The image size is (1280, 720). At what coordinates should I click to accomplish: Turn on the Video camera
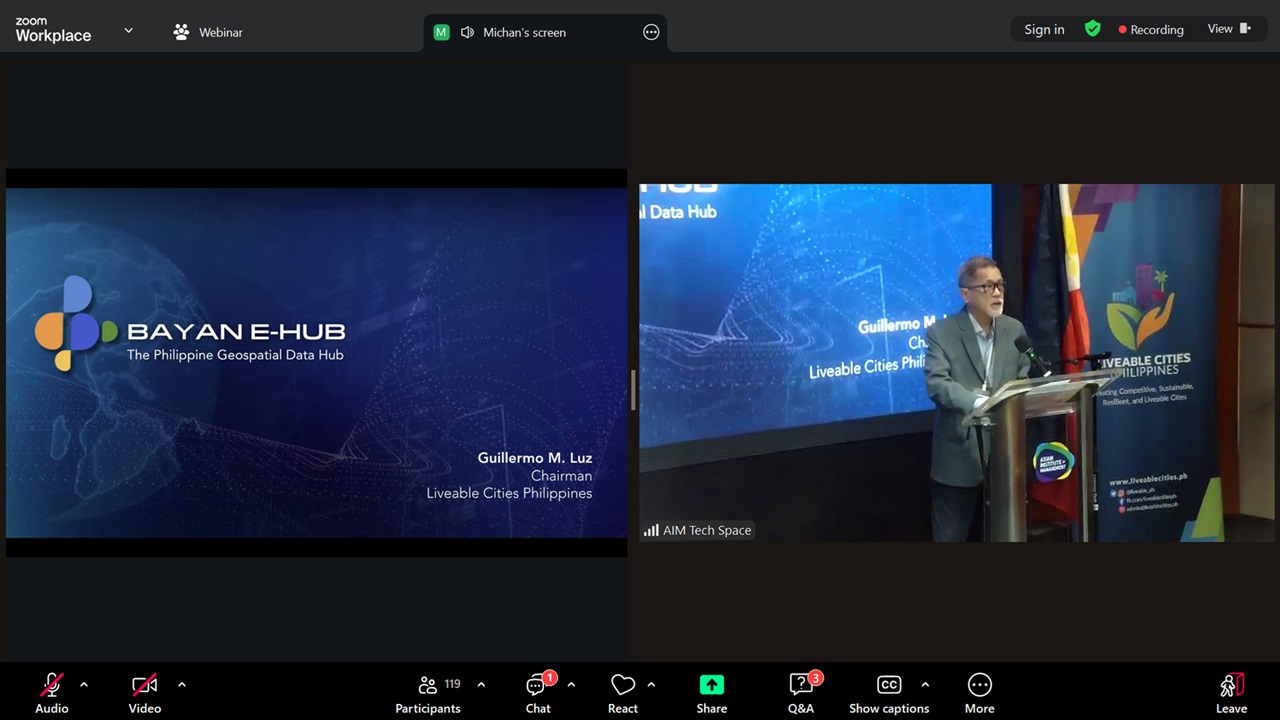[x=145, y=693]
